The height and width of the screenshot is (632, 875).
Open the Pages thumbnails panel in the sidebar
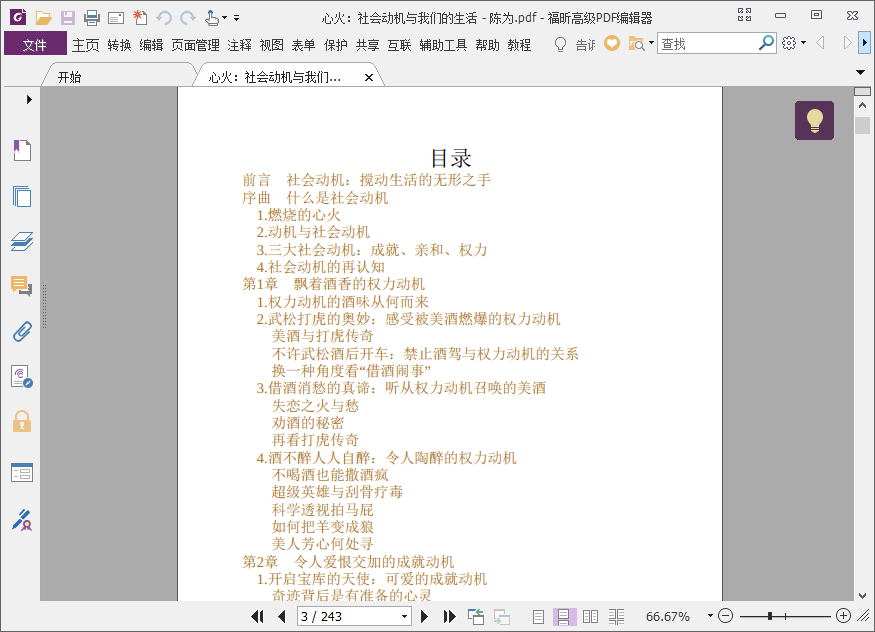[x=22, y=196]
